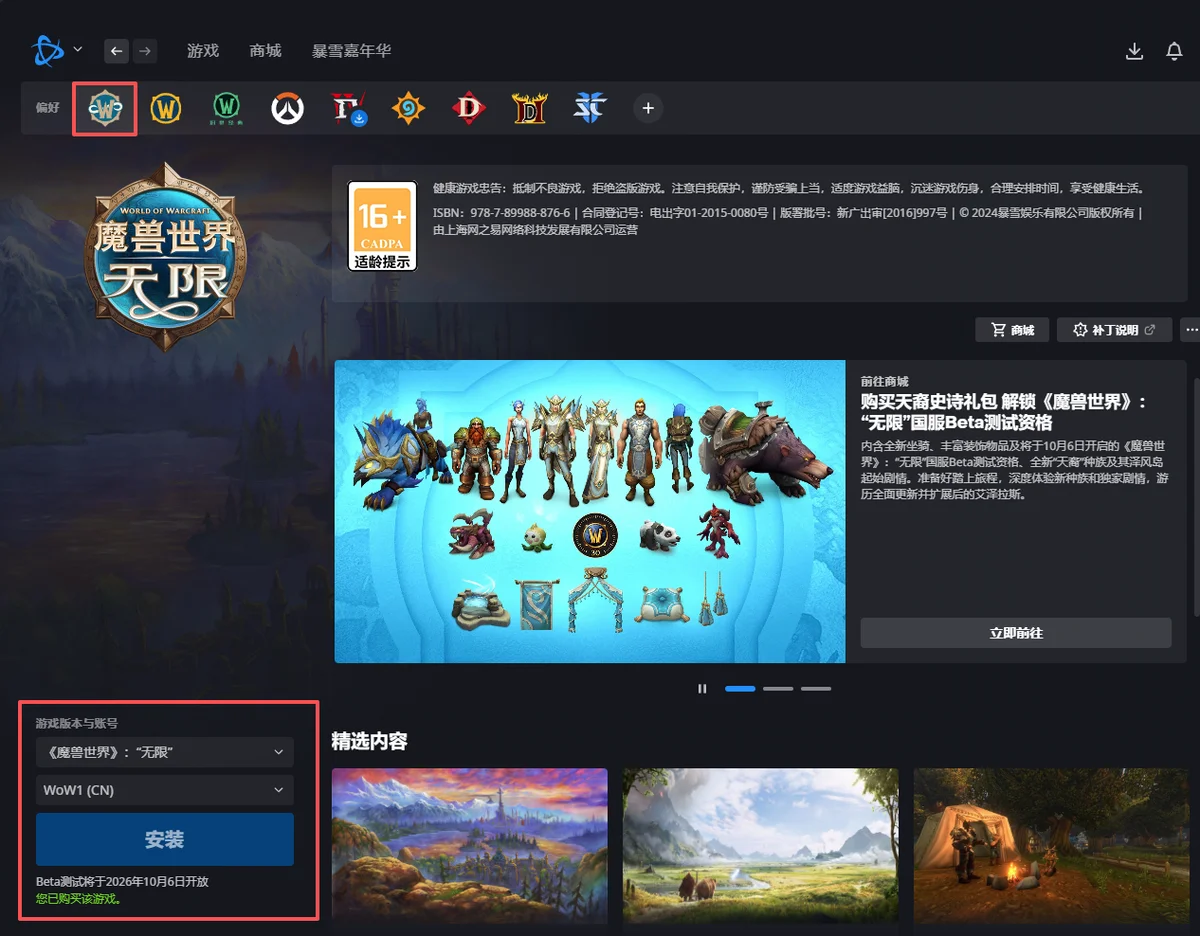This screenshot has height=936, width=1200.
Task: Click the 前往商城 label
Action: tap(885, 381)
